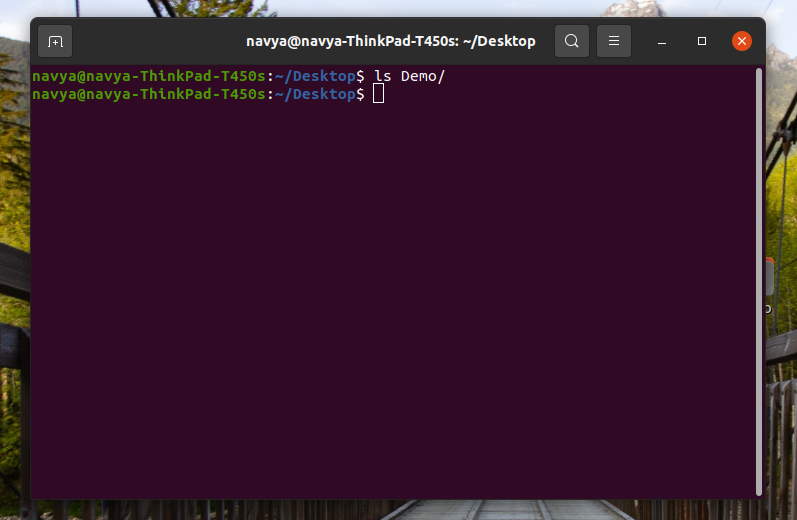Screen dimensions: 797x520
Task: Open a new terminal tab
Action: click(x=55, y=41)
